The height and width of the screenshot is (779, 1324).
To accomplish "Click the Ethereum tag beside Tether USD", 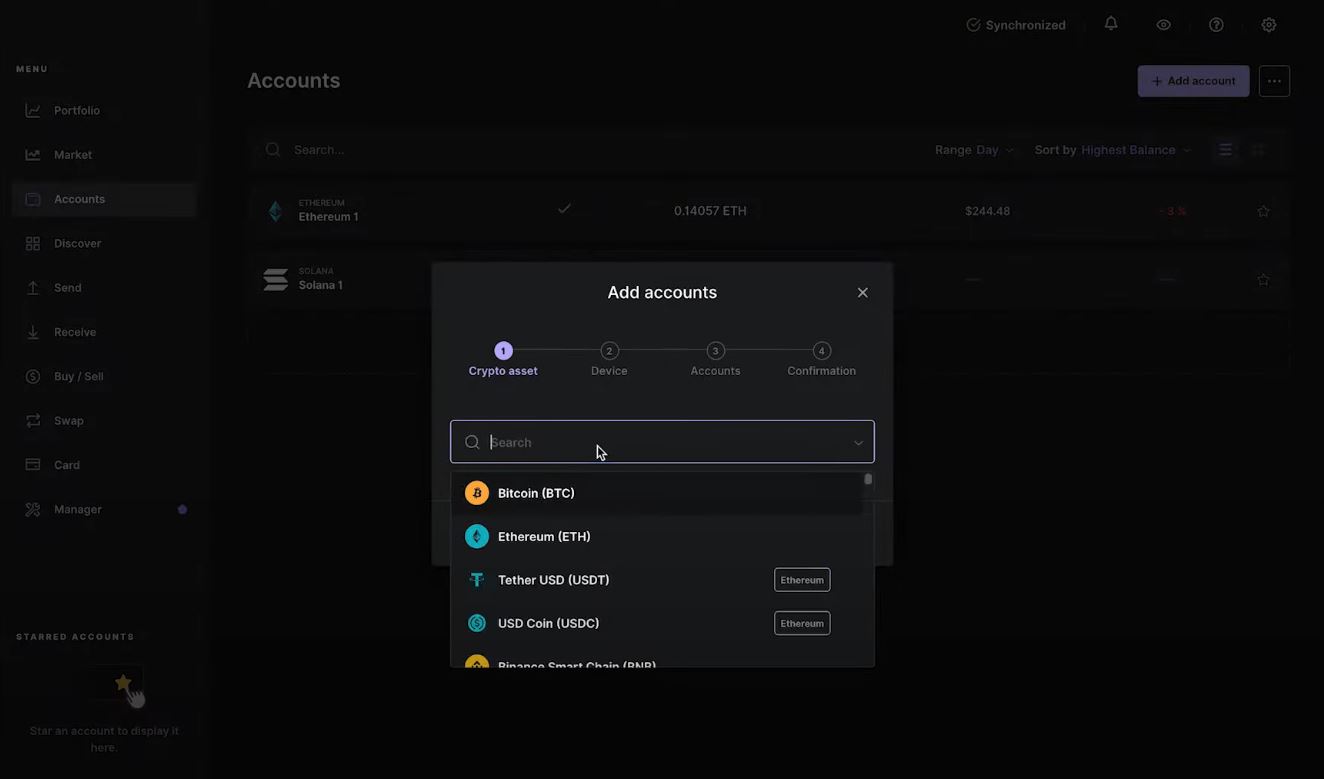I will [802, 580].
